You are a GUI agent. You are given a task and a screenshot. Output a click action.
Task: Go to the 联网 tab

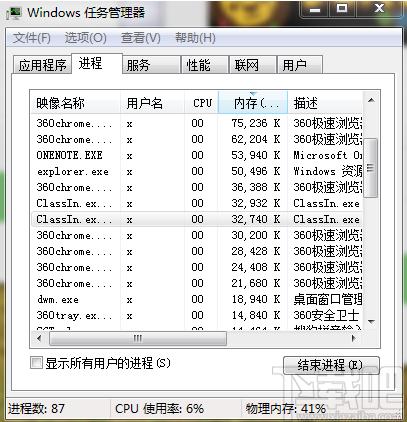click(x=253, y=65)
